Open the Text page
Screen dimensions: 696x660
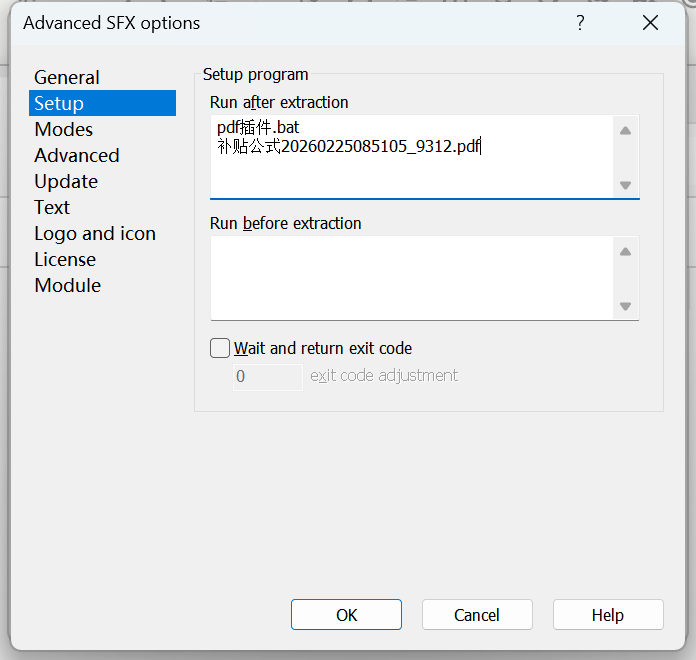point(52,207)
